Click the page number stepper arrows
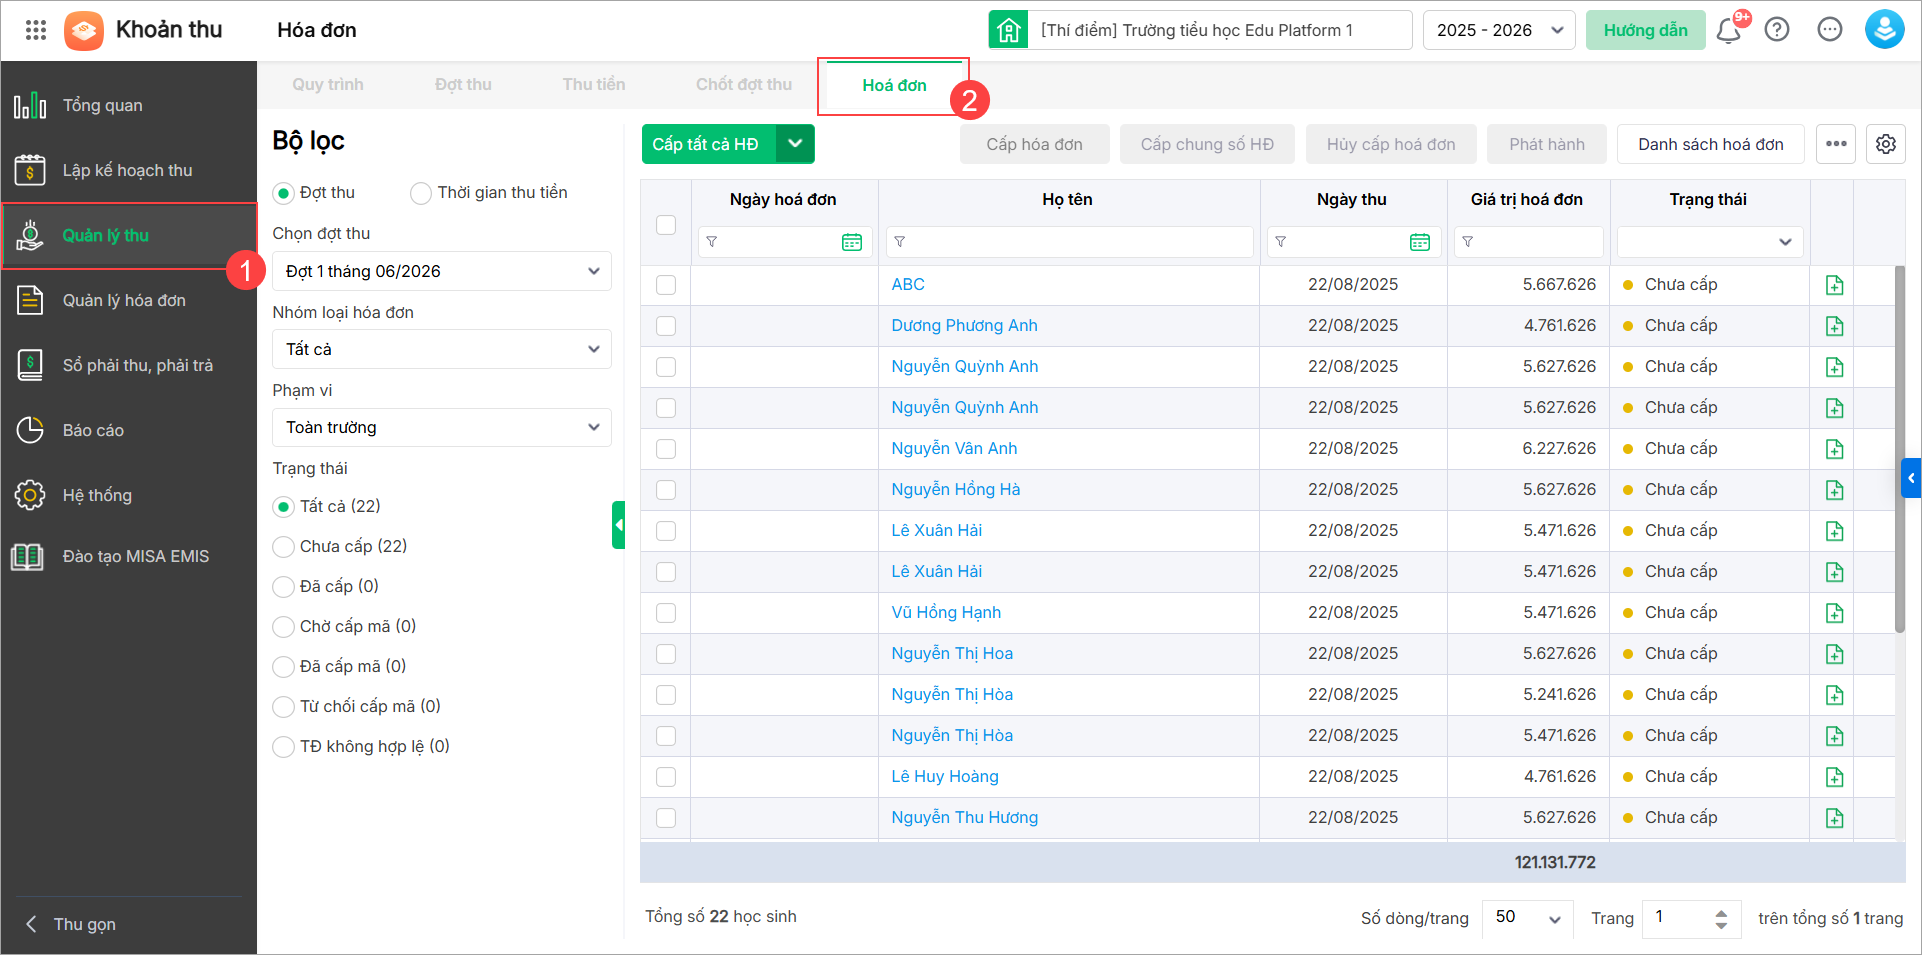The image size is (1922, 955). tap(1720, 918)
